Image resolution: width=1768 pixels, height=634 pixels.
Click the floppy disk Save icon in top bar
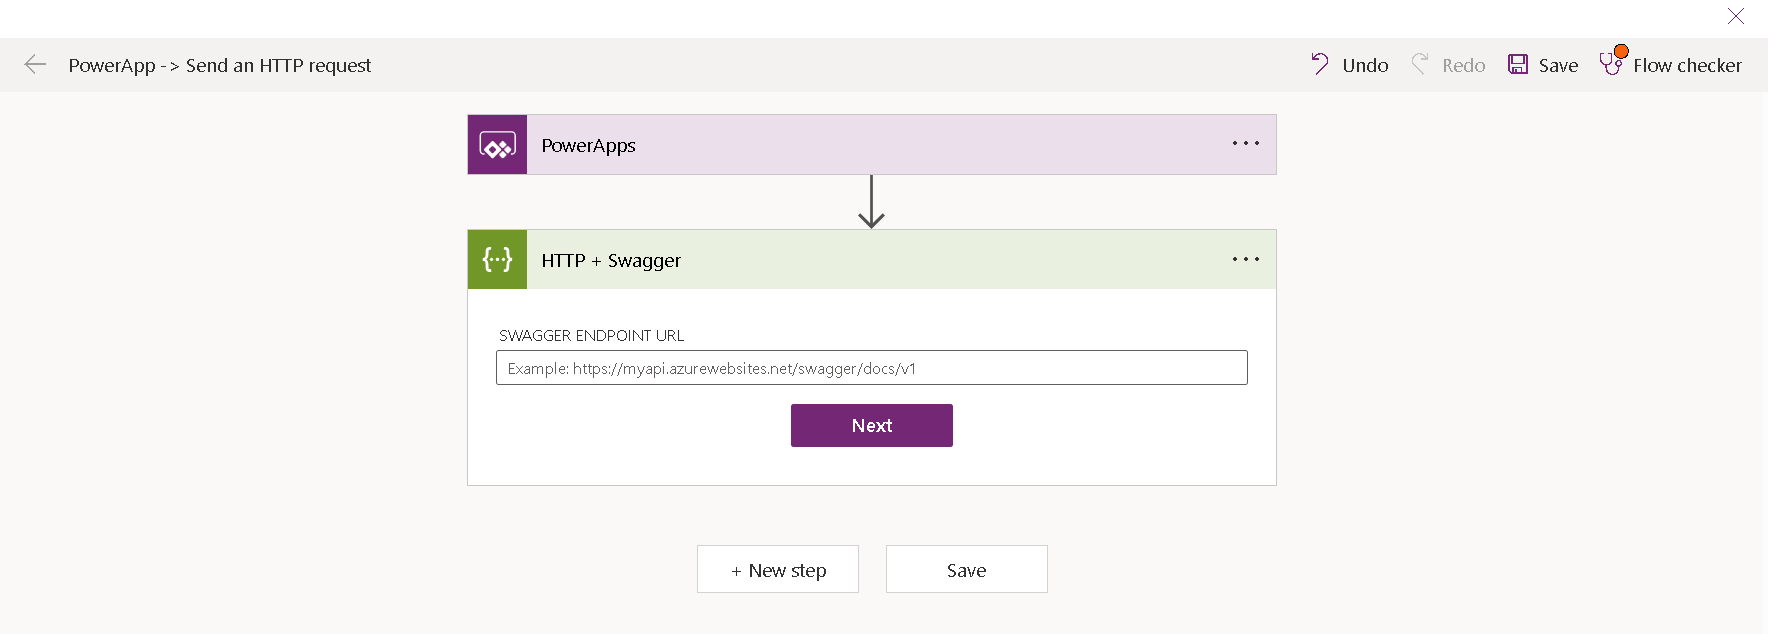1518,65
